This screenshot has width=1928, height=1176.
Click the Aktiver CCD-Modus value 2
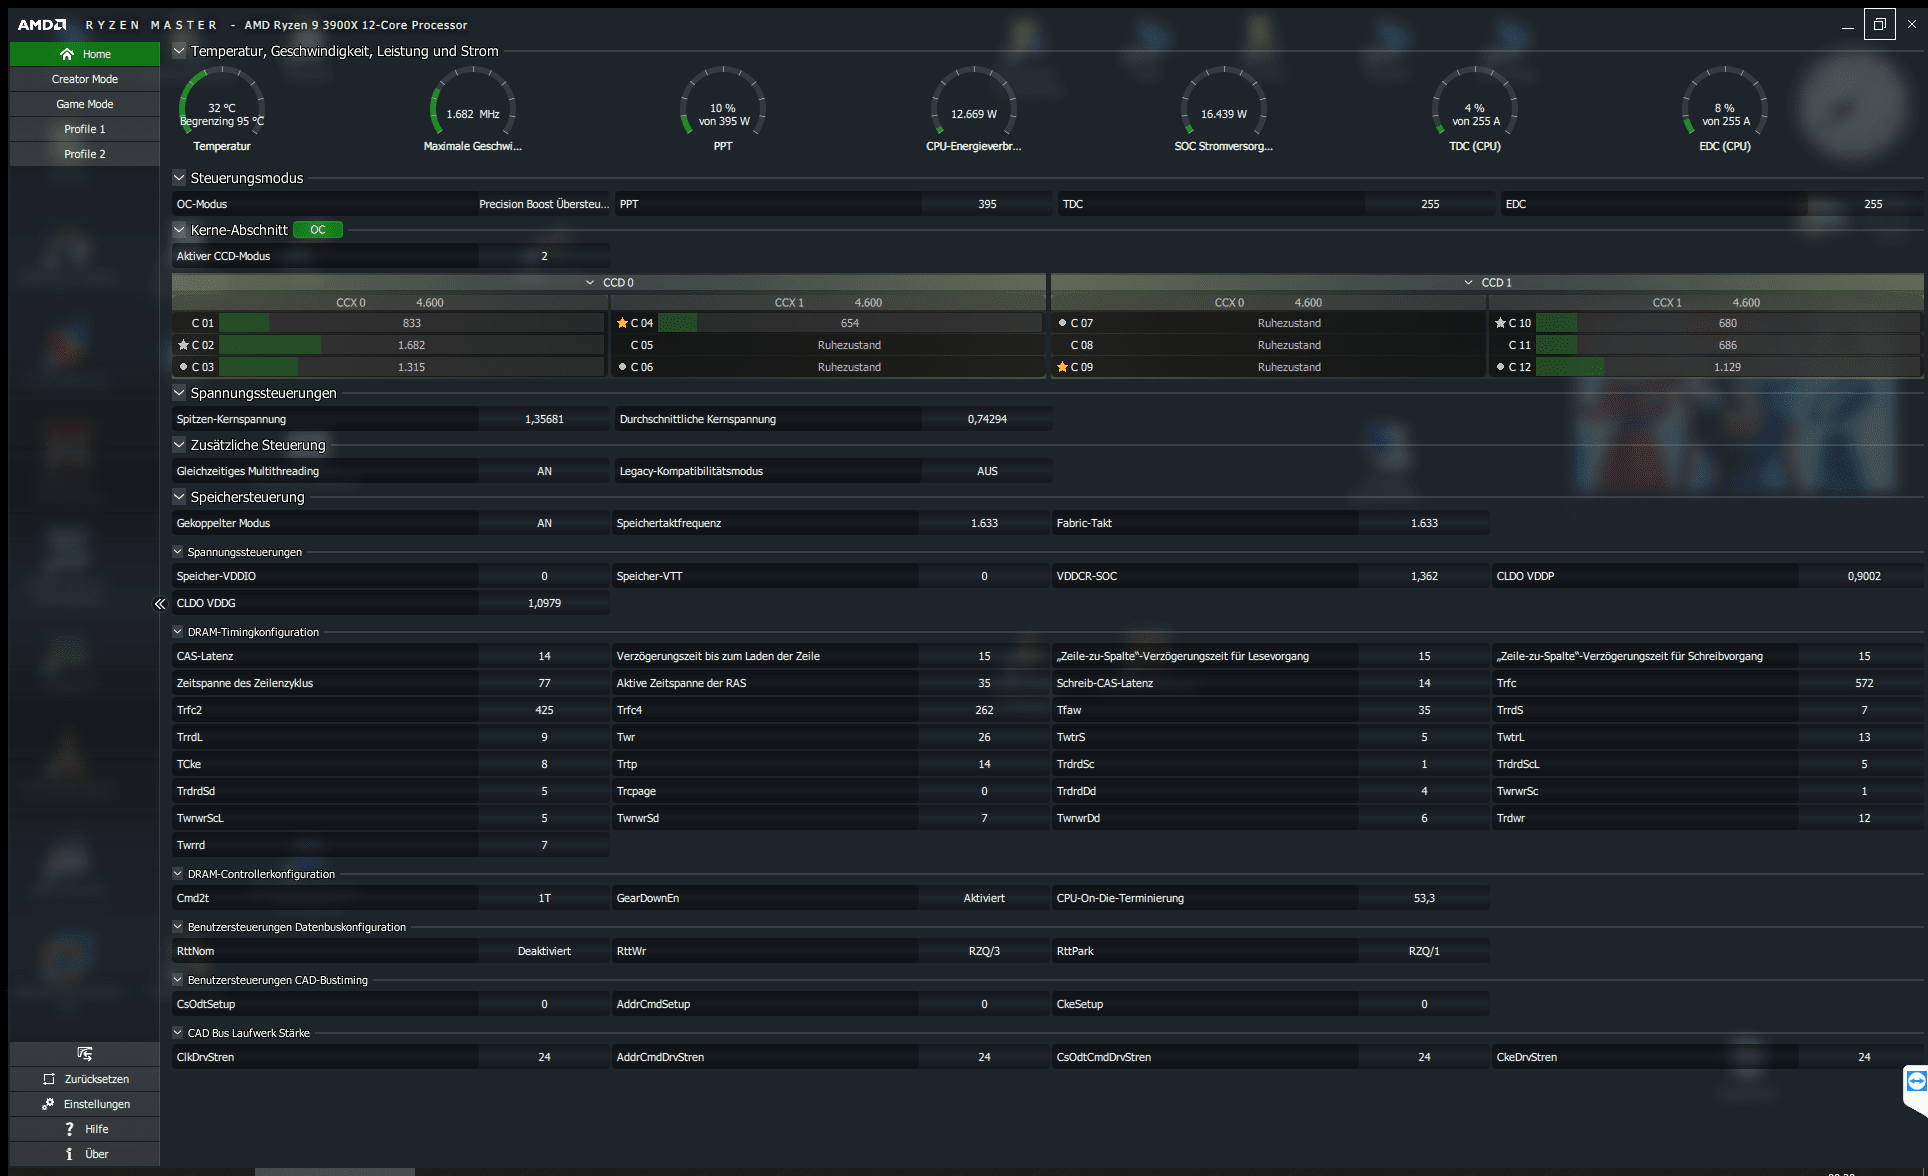tap(544, 256)
